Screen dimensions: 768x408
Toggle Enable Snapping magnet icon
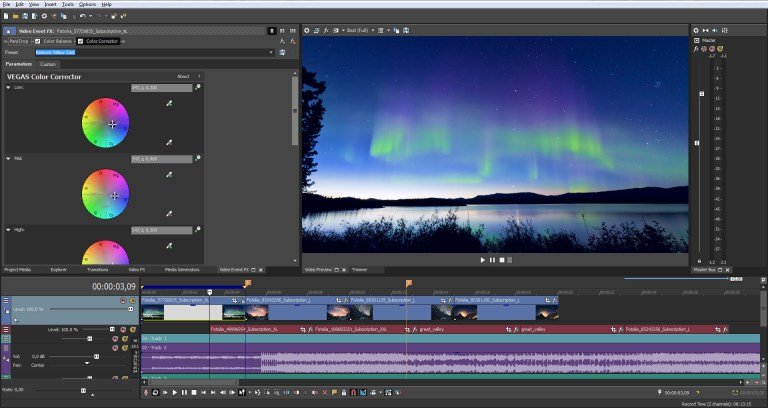[x=354, y=392]
